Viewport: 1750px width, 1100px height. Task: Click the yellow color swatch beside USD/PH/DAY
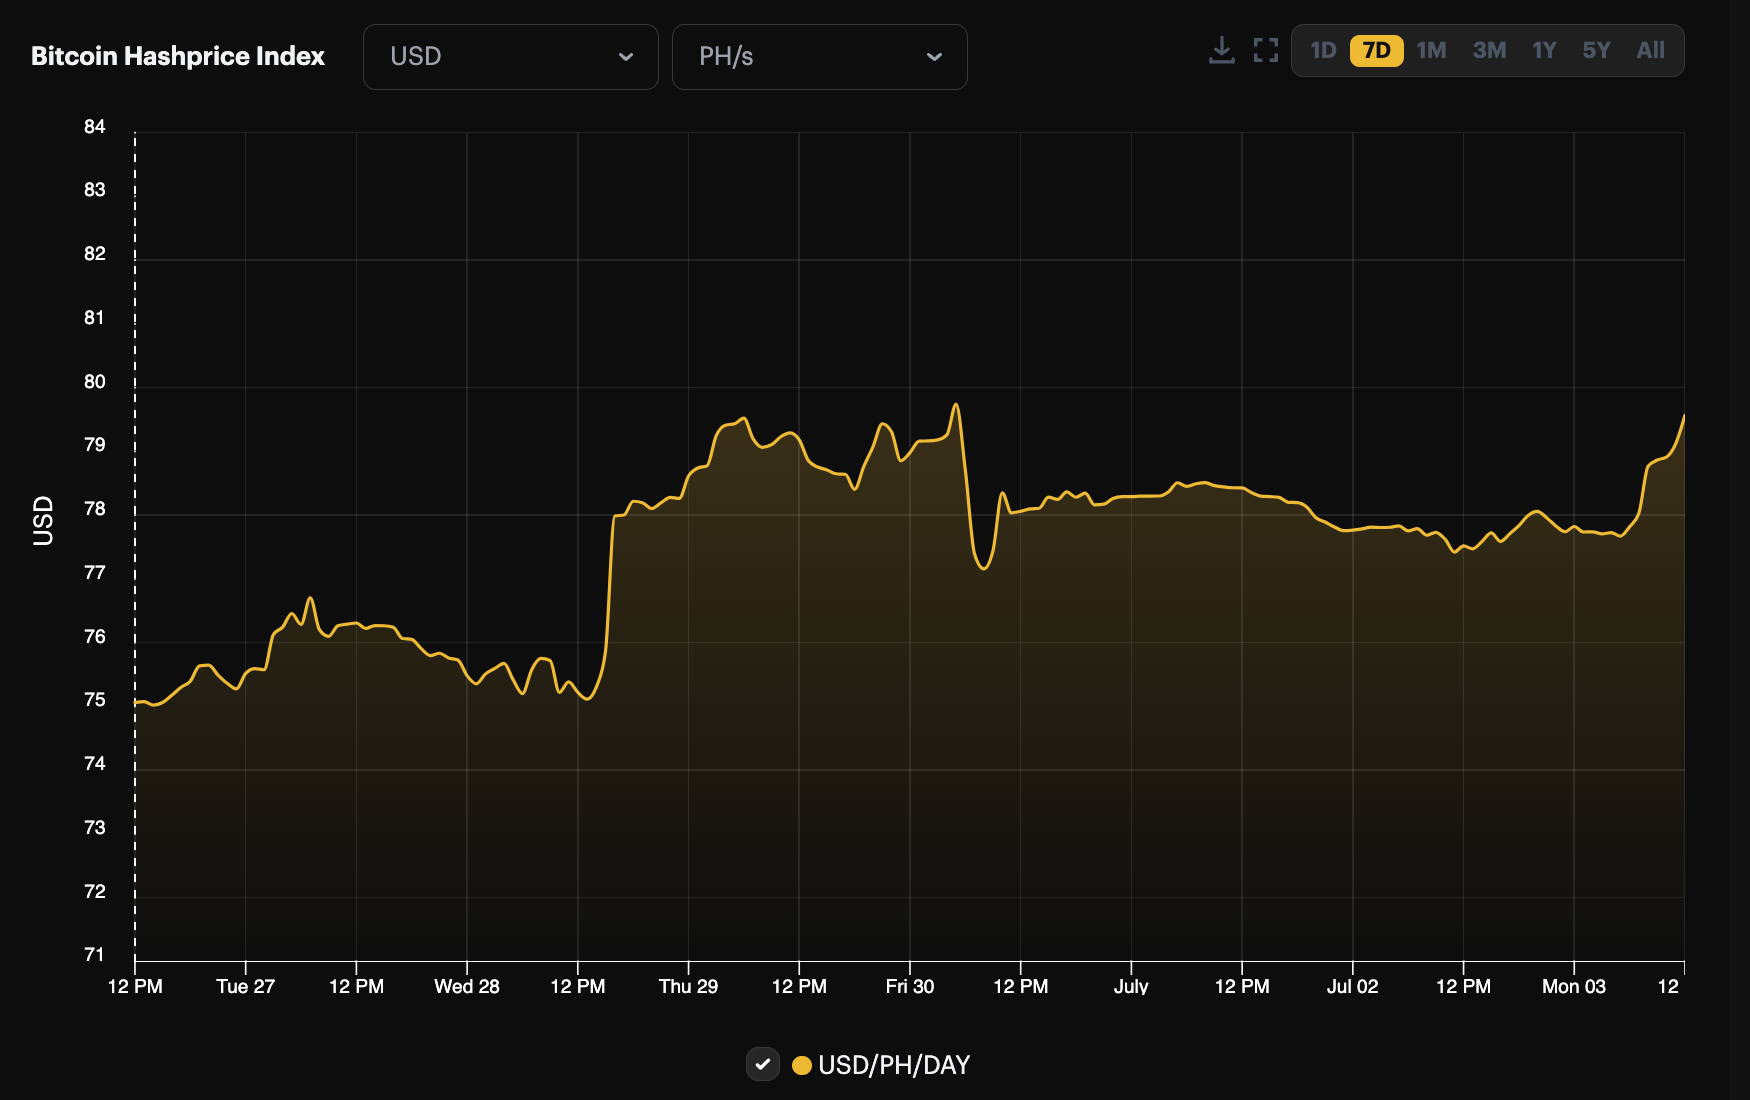[x=802, y=1064]
